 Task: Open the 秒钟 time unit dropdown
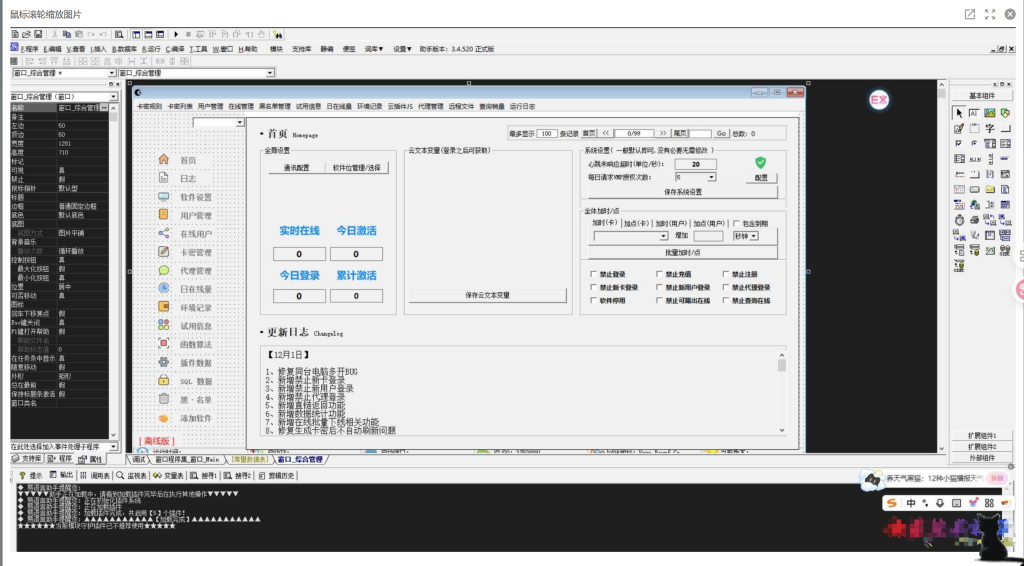click(755, 236)
